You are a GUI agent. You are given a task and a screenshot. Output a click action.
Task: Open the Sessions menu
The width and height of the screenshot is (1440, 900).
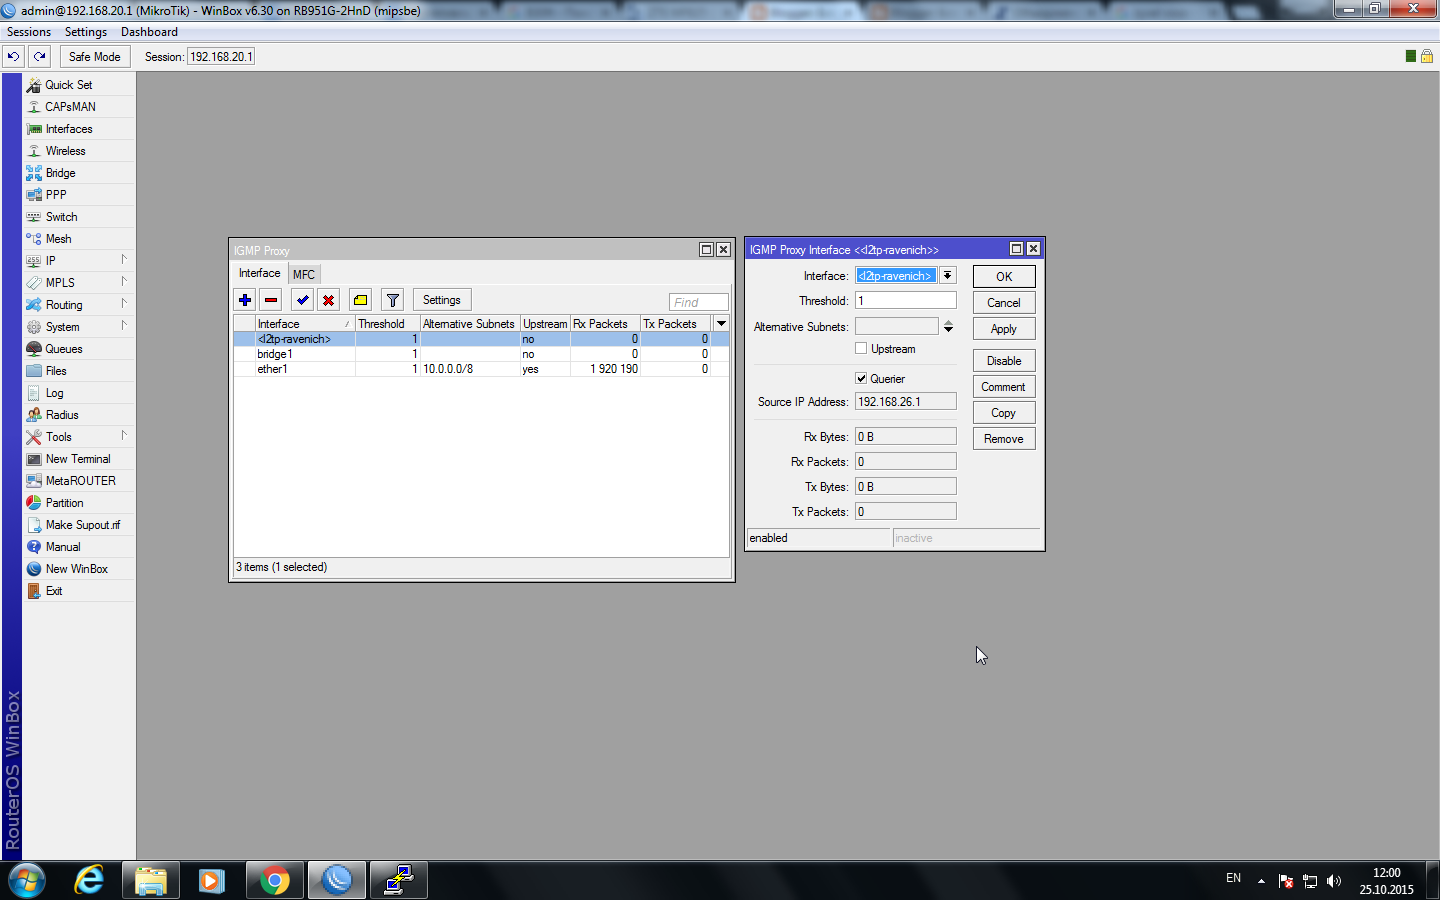click(x=29, y=32)
